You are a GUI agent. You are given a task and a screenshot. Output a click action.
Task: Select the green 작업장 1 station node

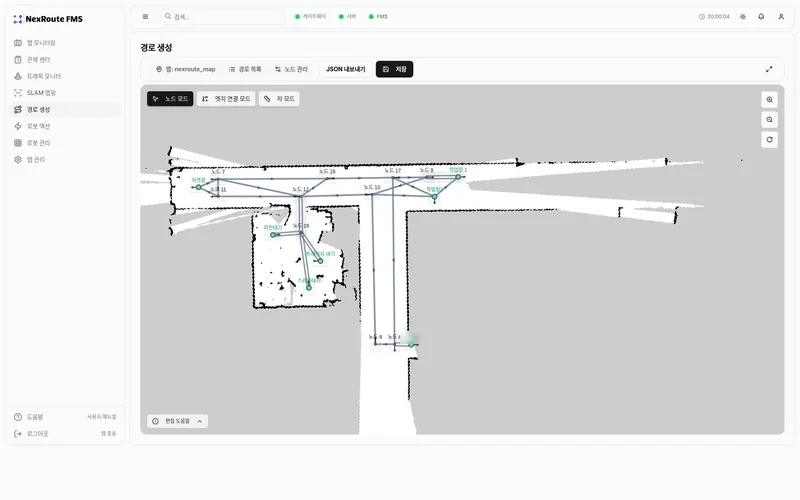458,177
